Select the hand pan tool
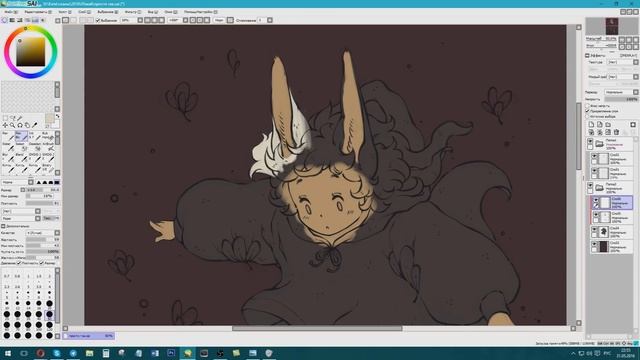This screenshot has height=360, width=640. [x=27, y=125]
